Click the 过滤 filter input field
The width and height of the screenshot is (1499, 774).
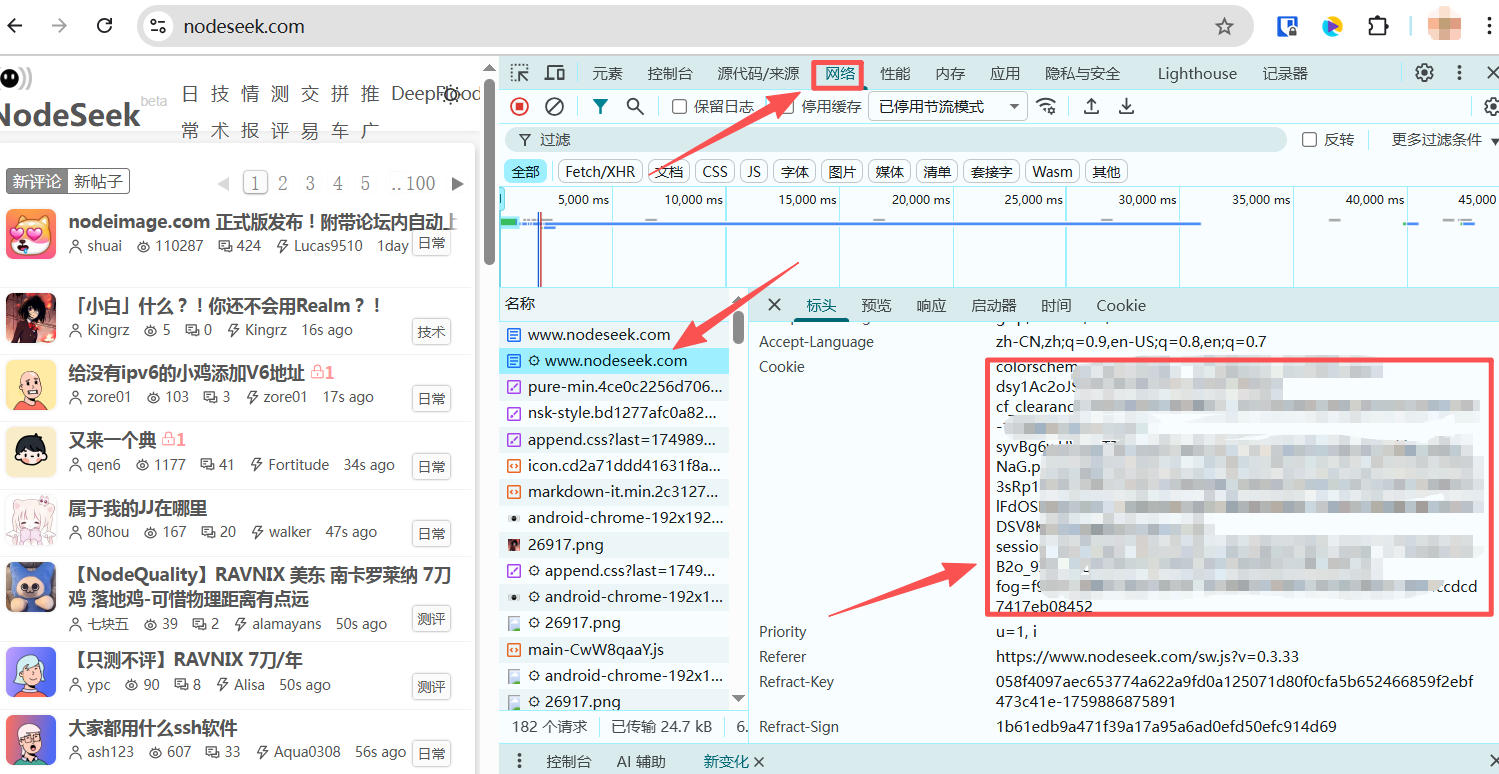tap(900, 140)
